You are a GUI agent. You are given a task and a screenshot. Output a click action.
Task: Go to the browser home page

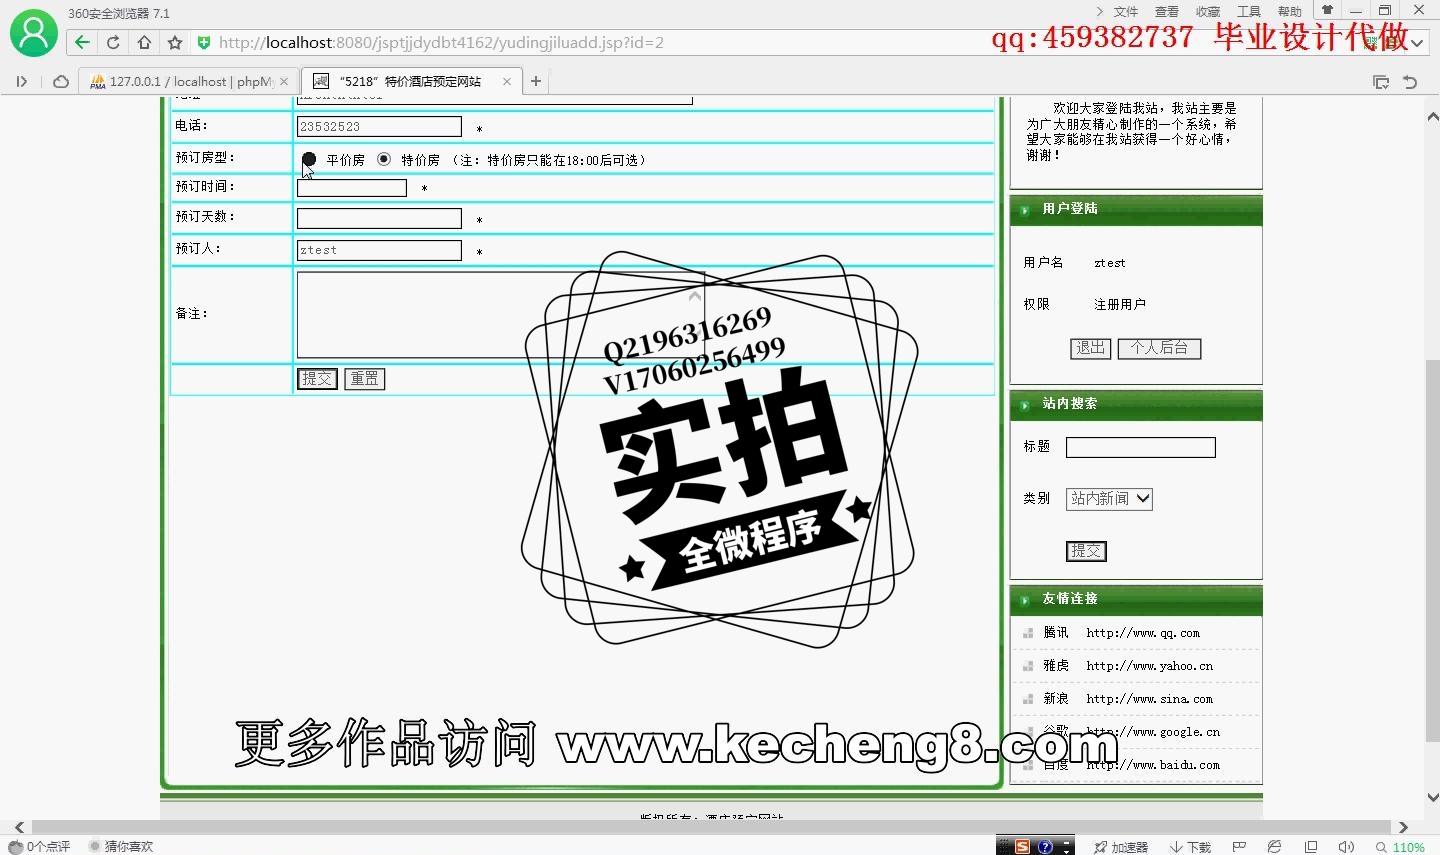click(144, 42)
